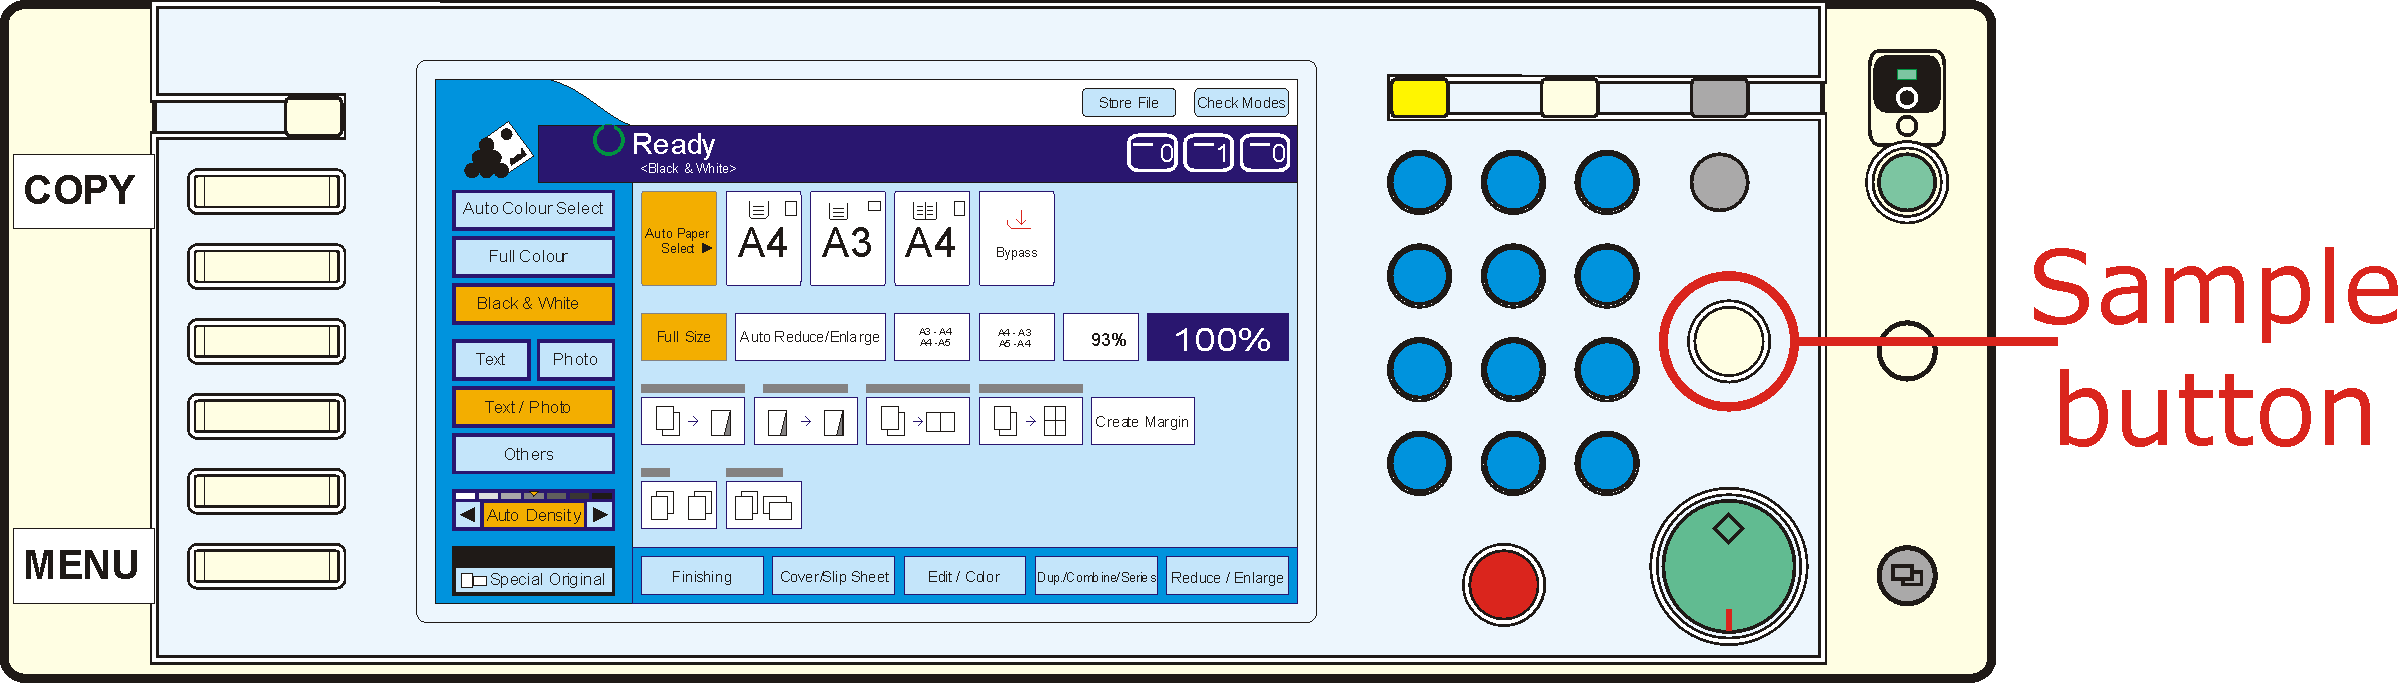Select the four-page grid combine icon
The image size is (2399, 683).
tap(1030, 421)
